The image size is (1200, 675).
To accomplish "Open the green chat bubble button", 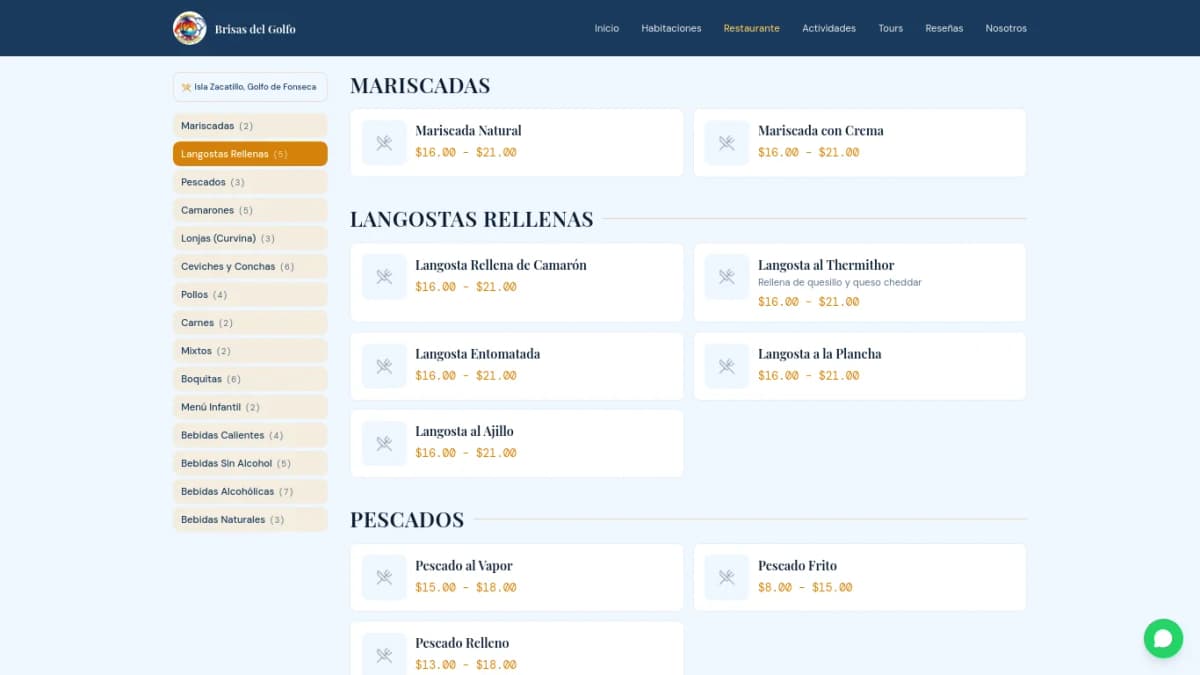I will tap(1163, 638).
